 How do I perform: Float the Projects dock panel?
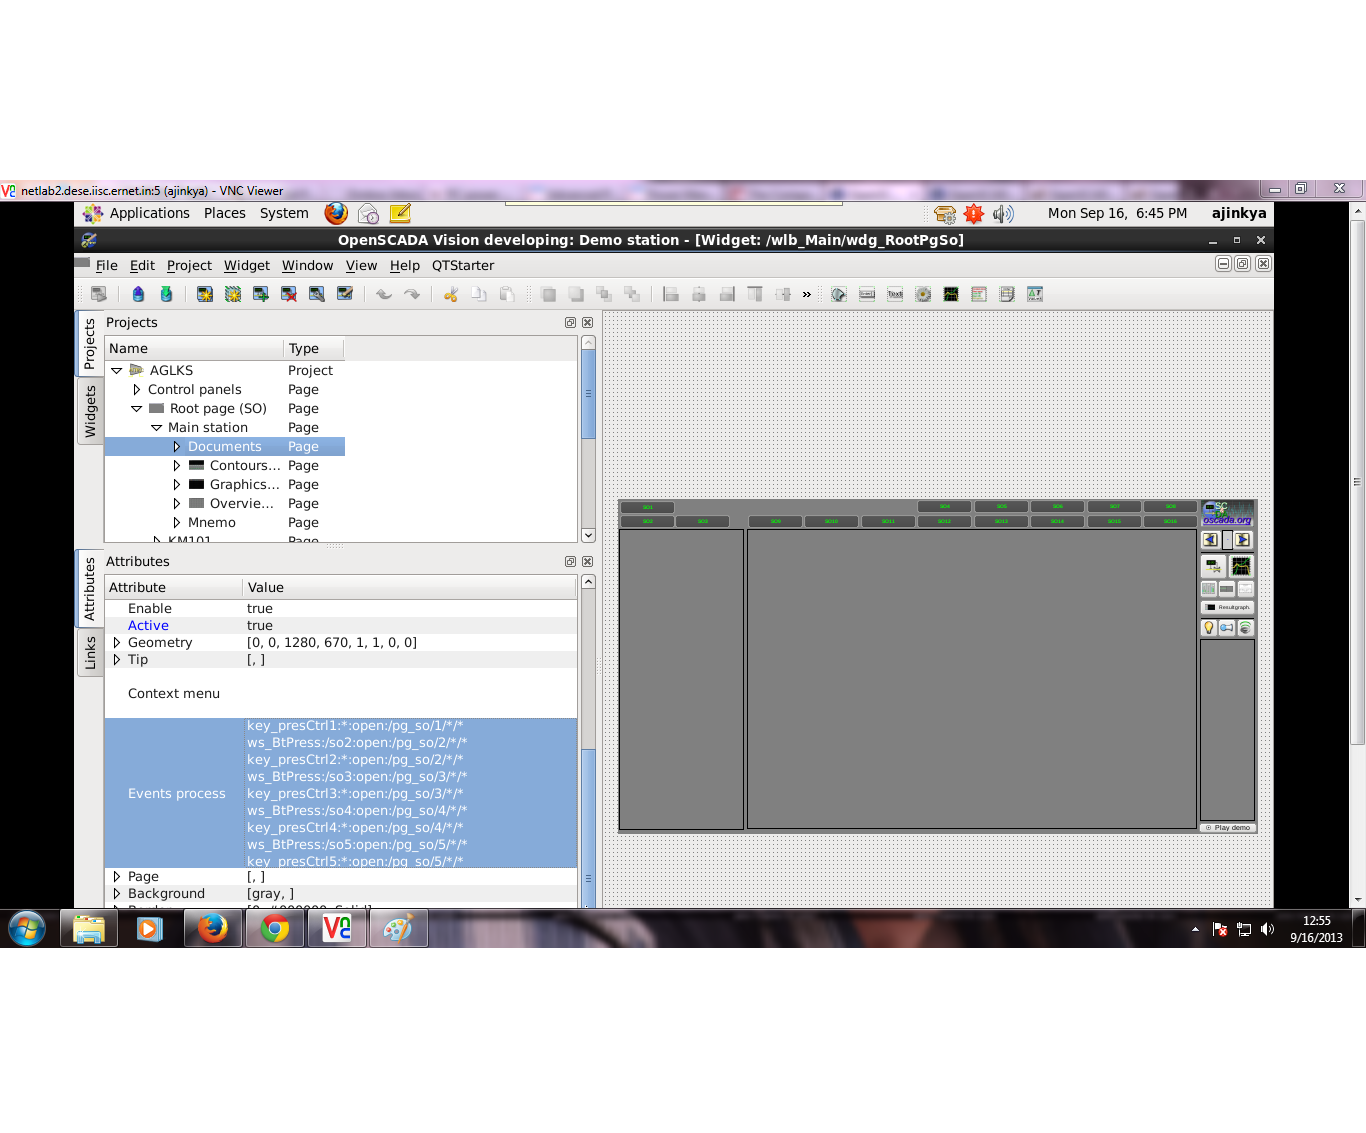(x=570, y=323)
